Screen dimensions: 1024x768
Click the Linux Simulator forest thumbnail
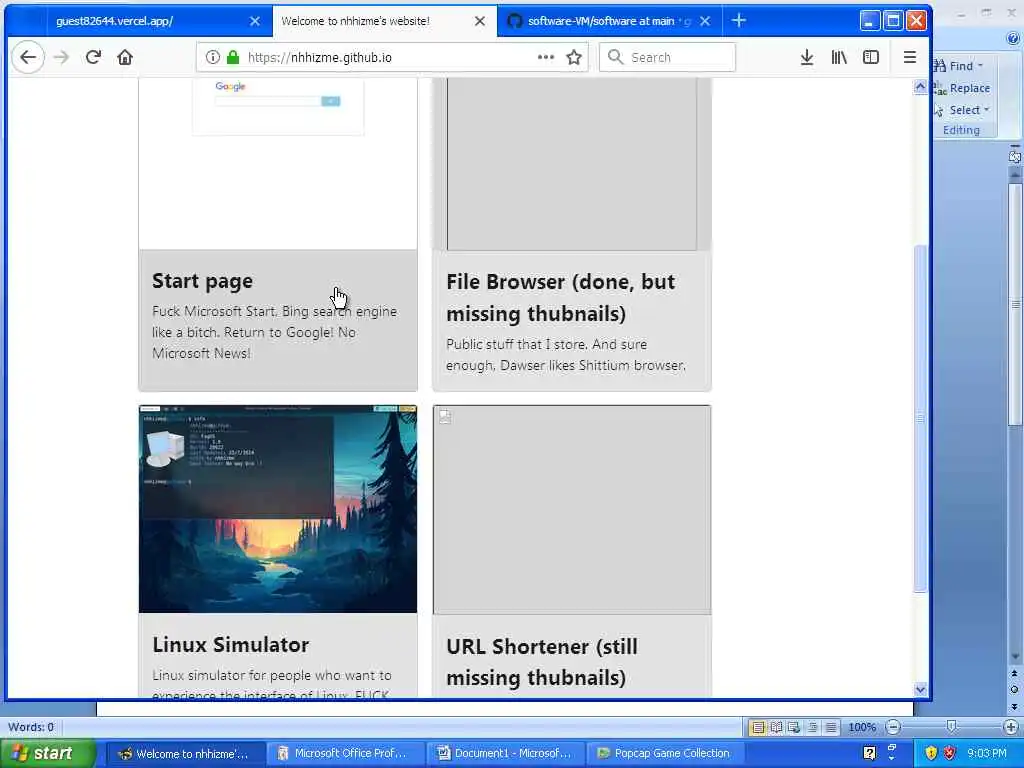[x=278, y=509]
